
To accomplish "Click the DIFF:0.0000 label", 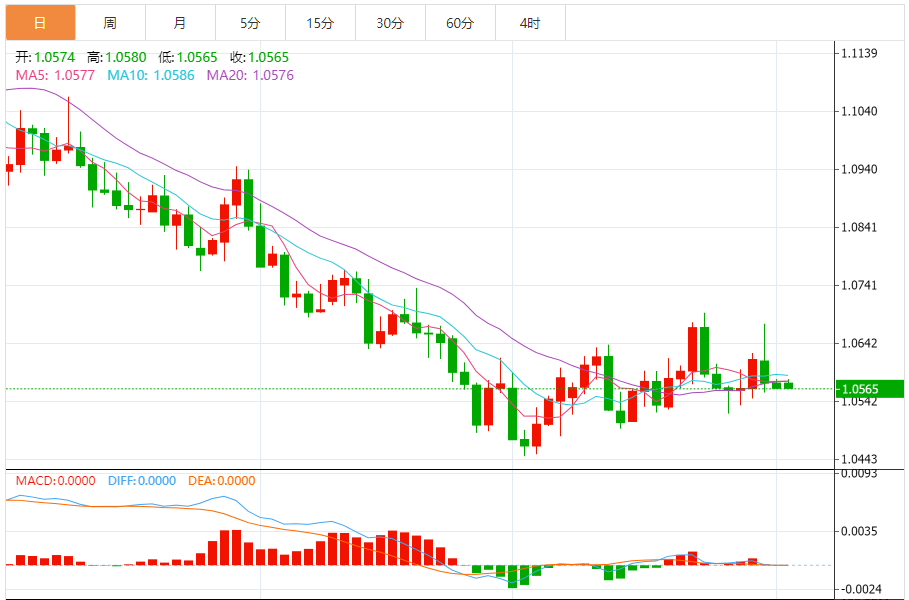I will 142,481.
